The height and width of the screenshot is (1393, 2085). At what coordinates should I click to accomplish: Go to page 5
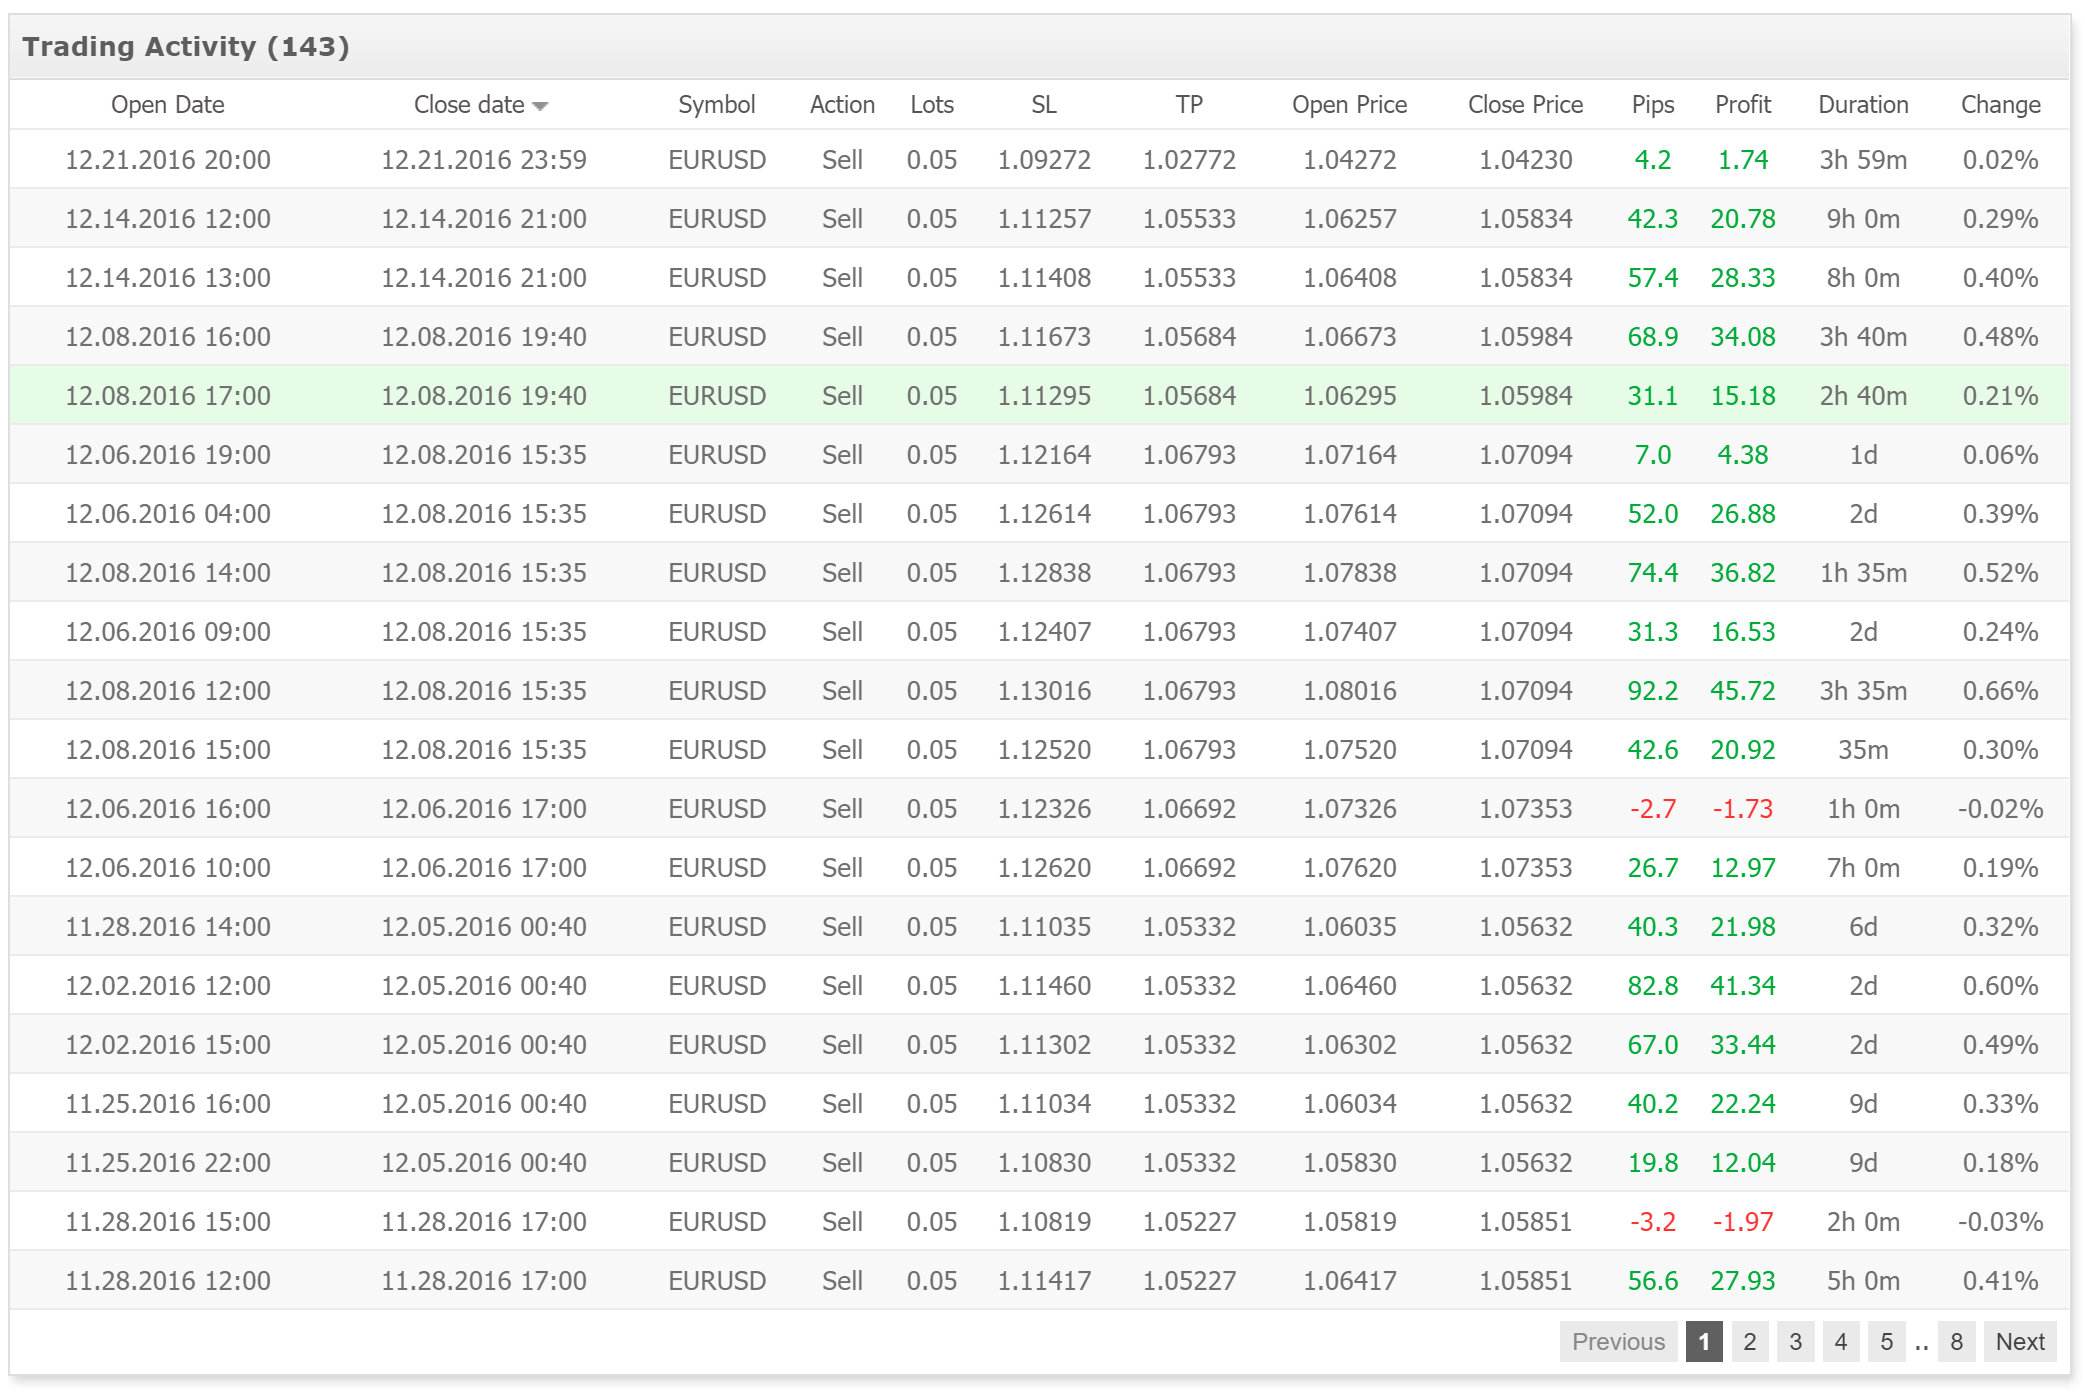[x=1887, y=1342]
